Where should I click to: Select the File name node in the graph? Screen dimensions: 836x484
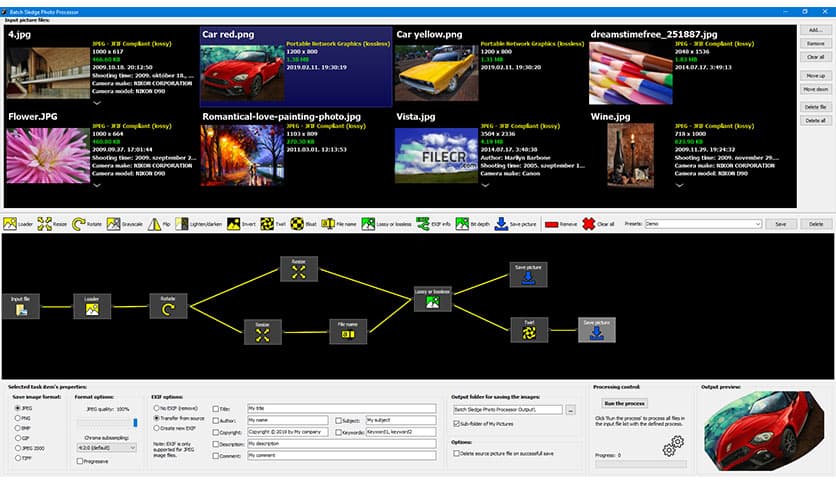[348, 332]
